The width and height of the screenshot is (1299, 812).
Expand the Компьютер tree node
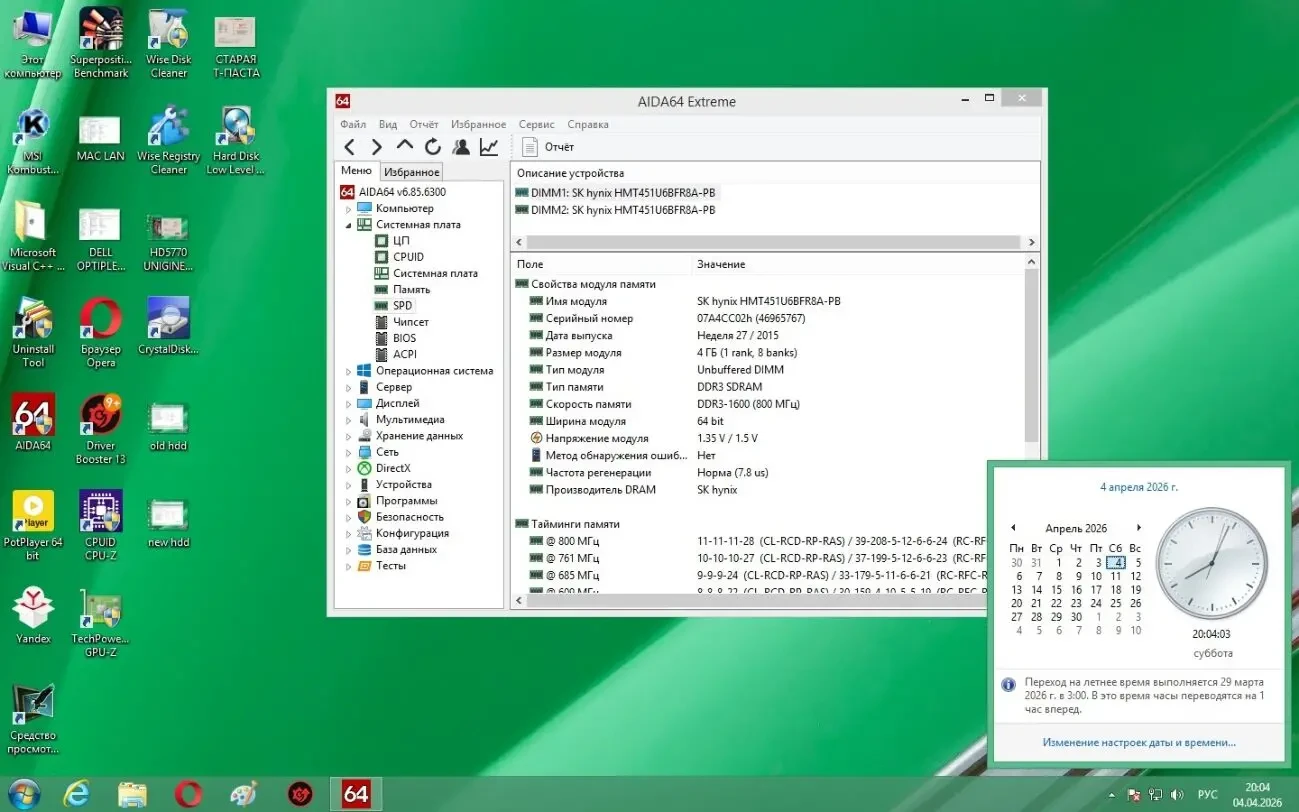[348, 208]
